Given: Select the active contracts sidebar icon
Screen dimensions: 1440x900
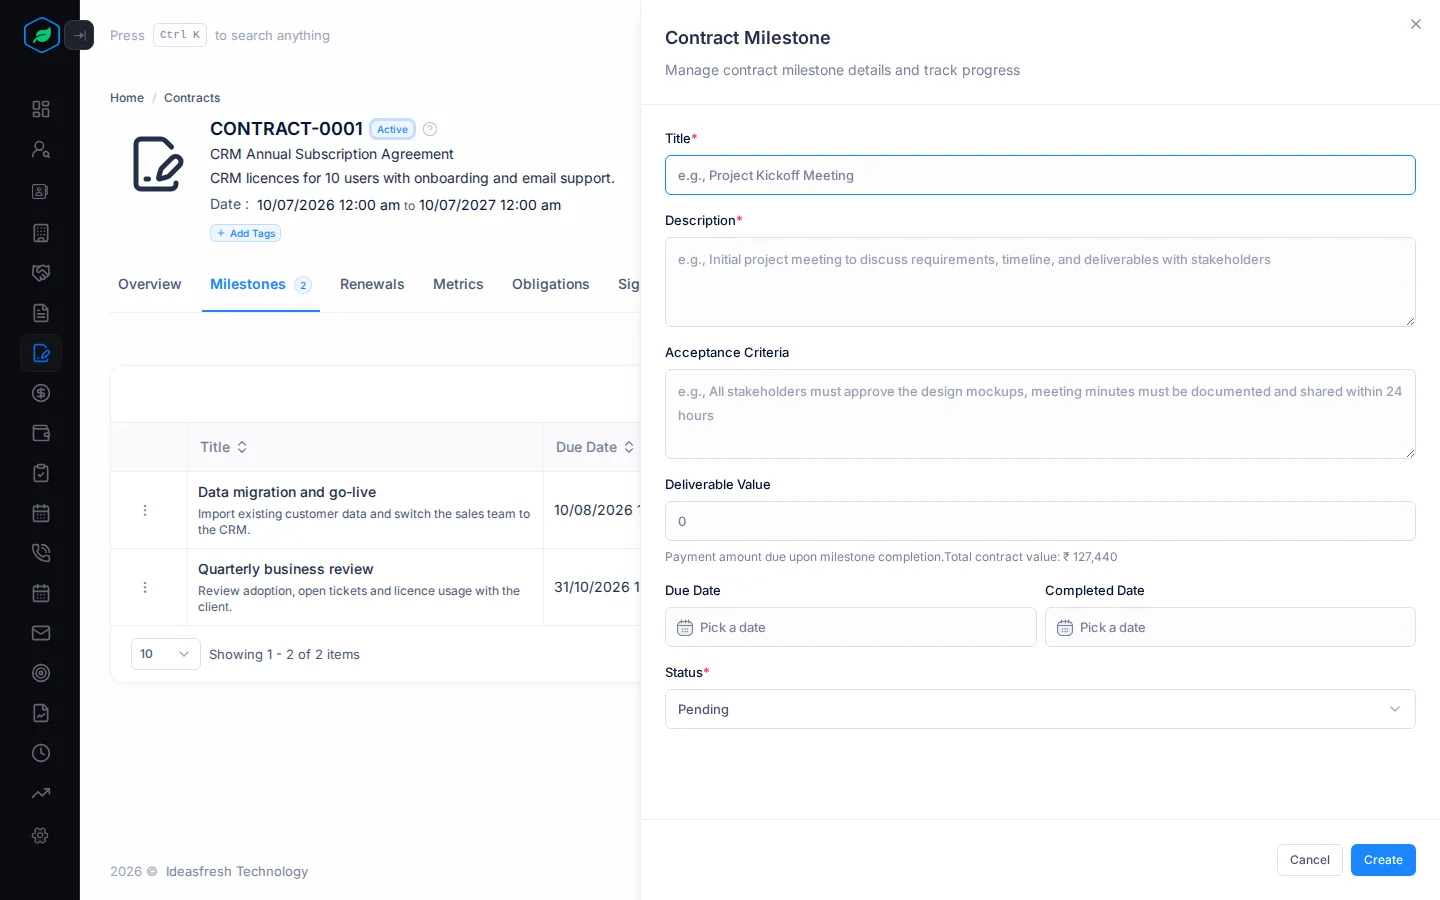Looking at the screenshot, I should coord(41,353).
